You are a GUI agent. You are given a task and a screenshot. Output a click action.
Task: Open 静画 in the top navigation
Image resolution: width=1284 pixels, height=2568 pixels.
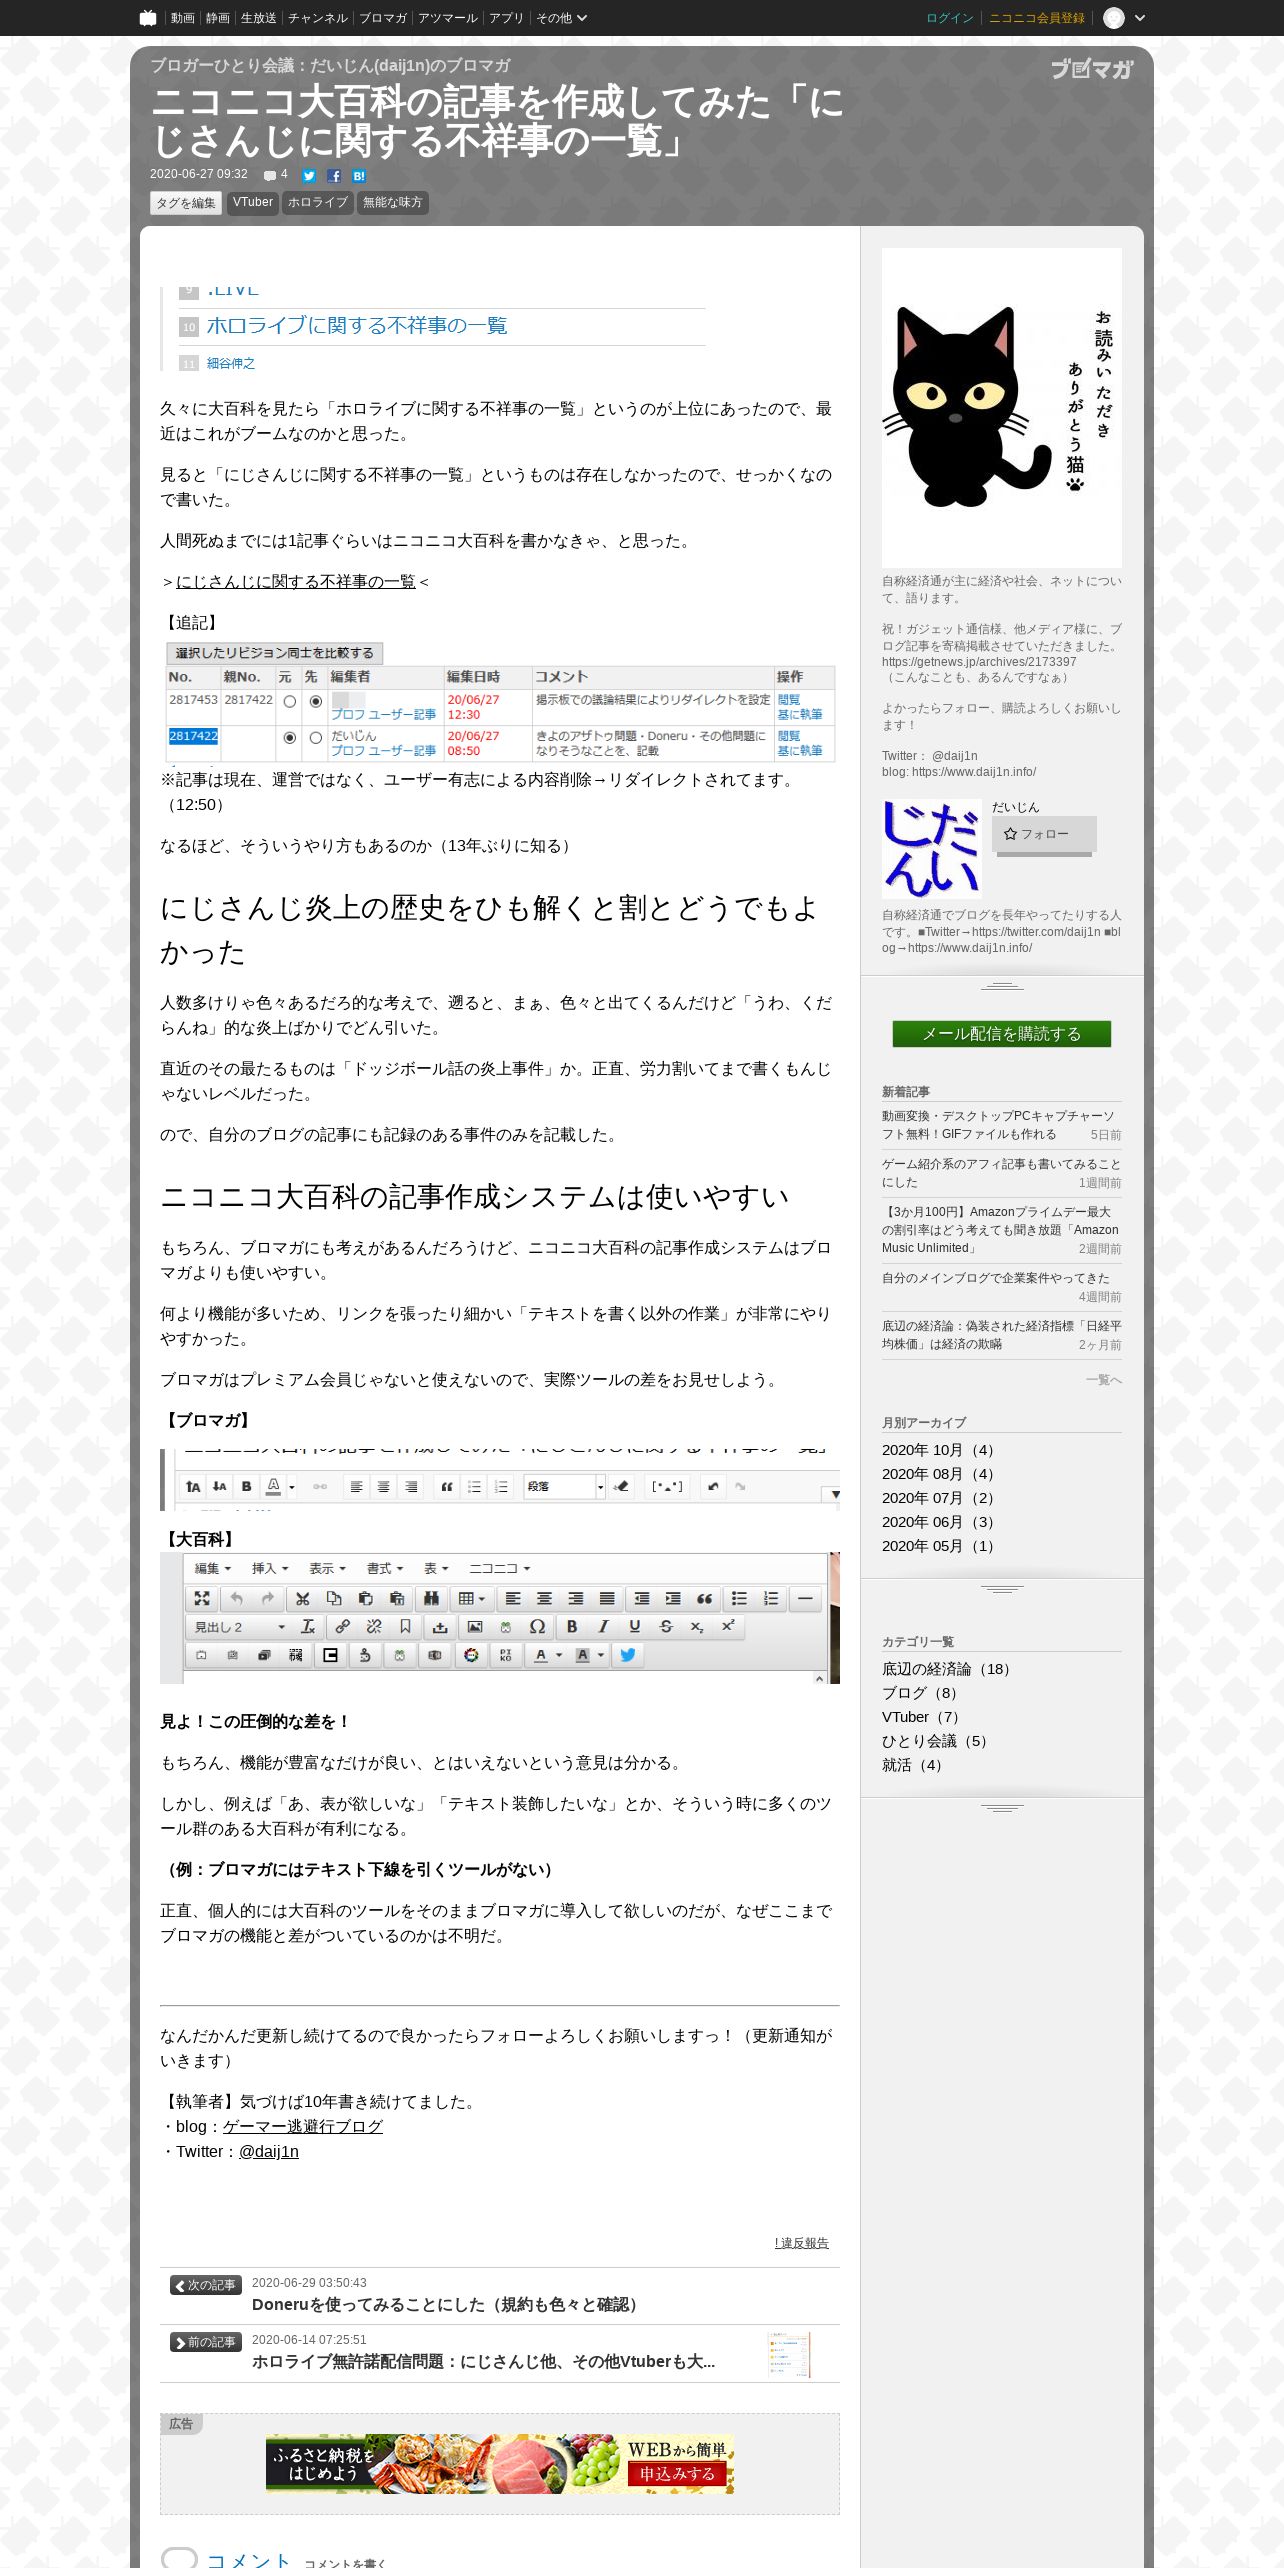(217, 18)
